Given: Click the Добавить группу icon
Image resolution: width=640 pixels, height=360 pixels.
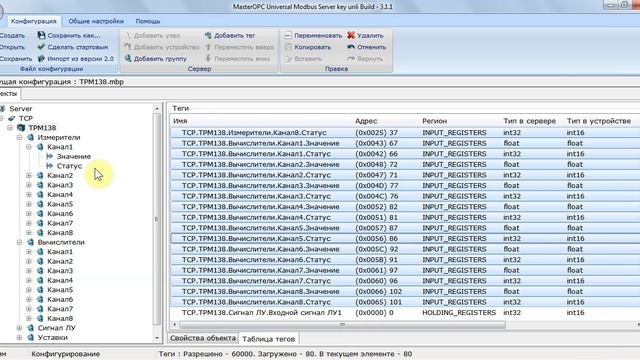Looking at the screenshot, I should pyautogui.click(x=128, y=58).
